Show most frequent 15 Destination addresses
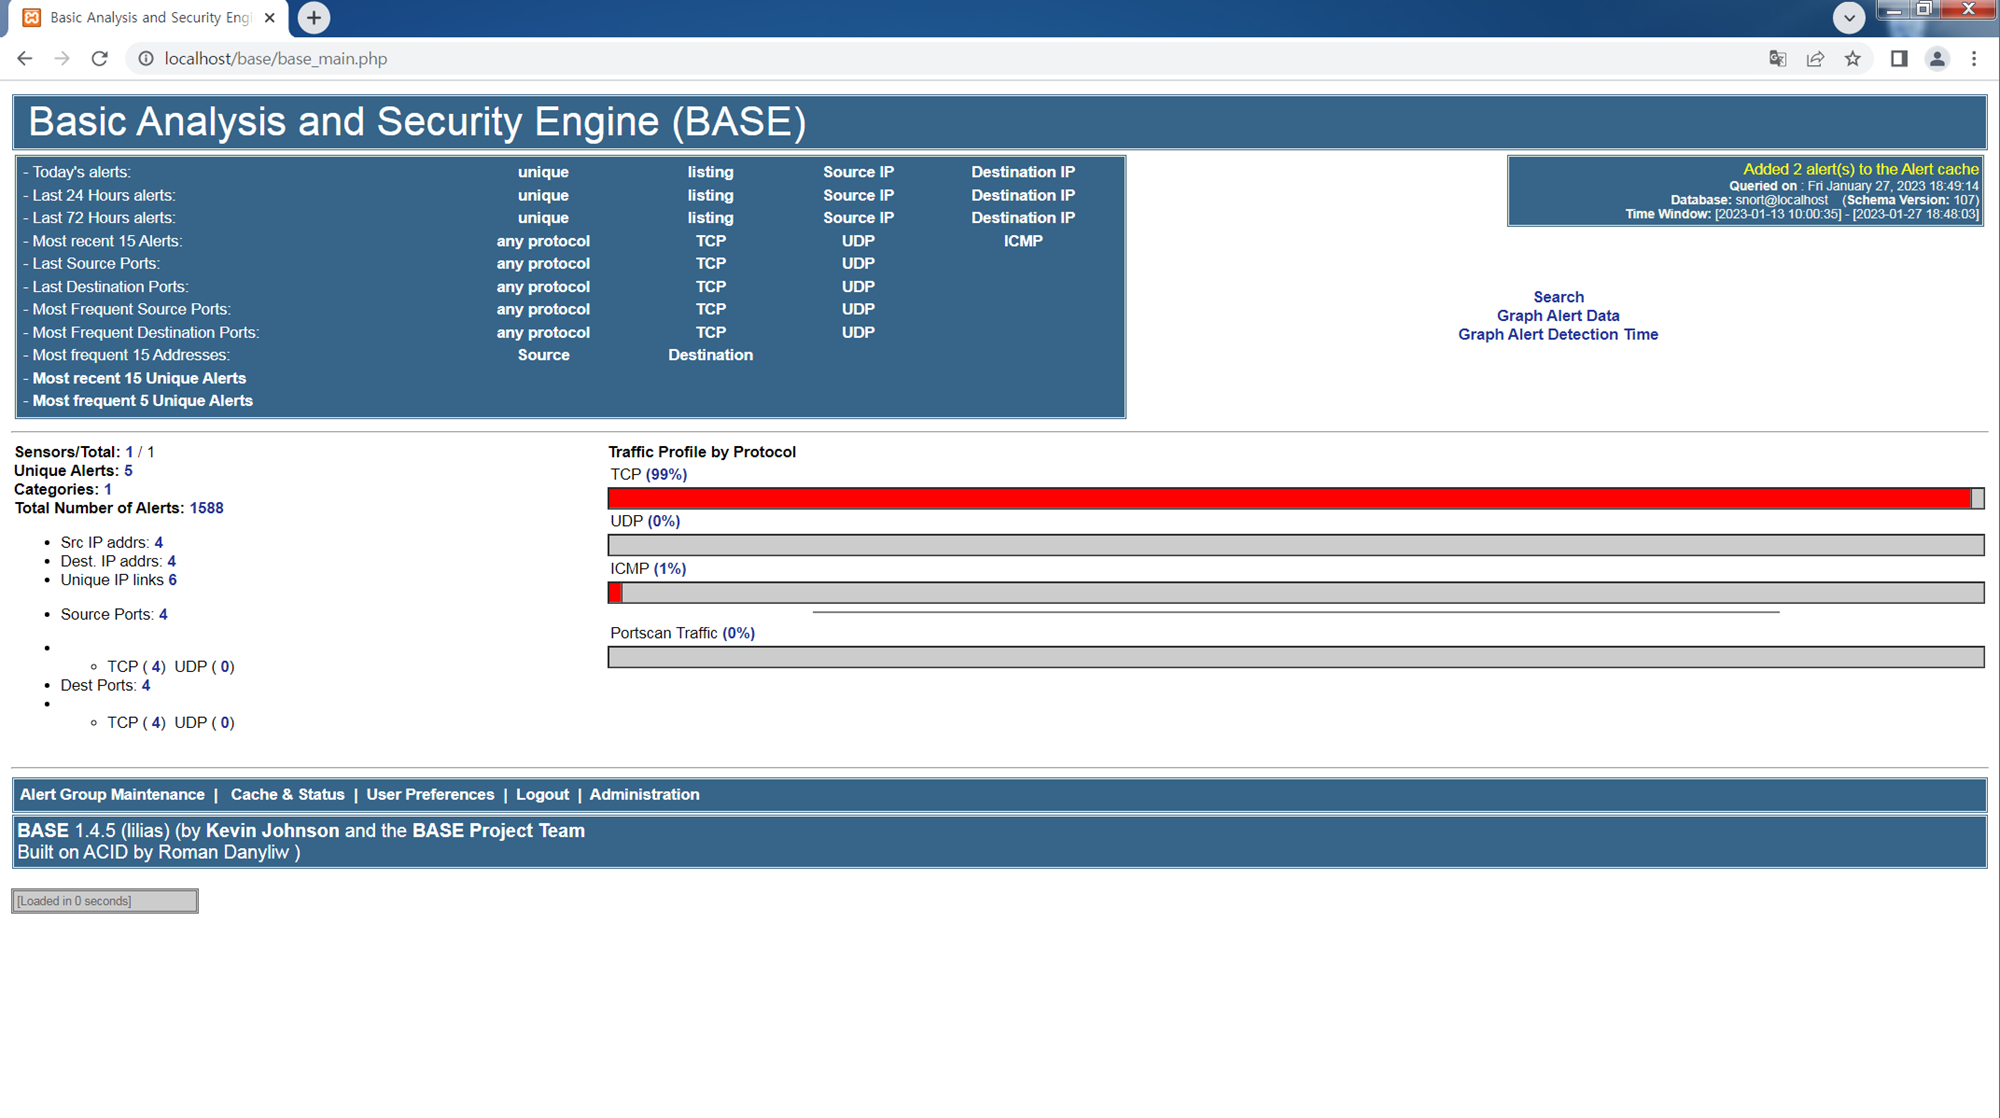 pyautogui.click(x=710, y=355)
